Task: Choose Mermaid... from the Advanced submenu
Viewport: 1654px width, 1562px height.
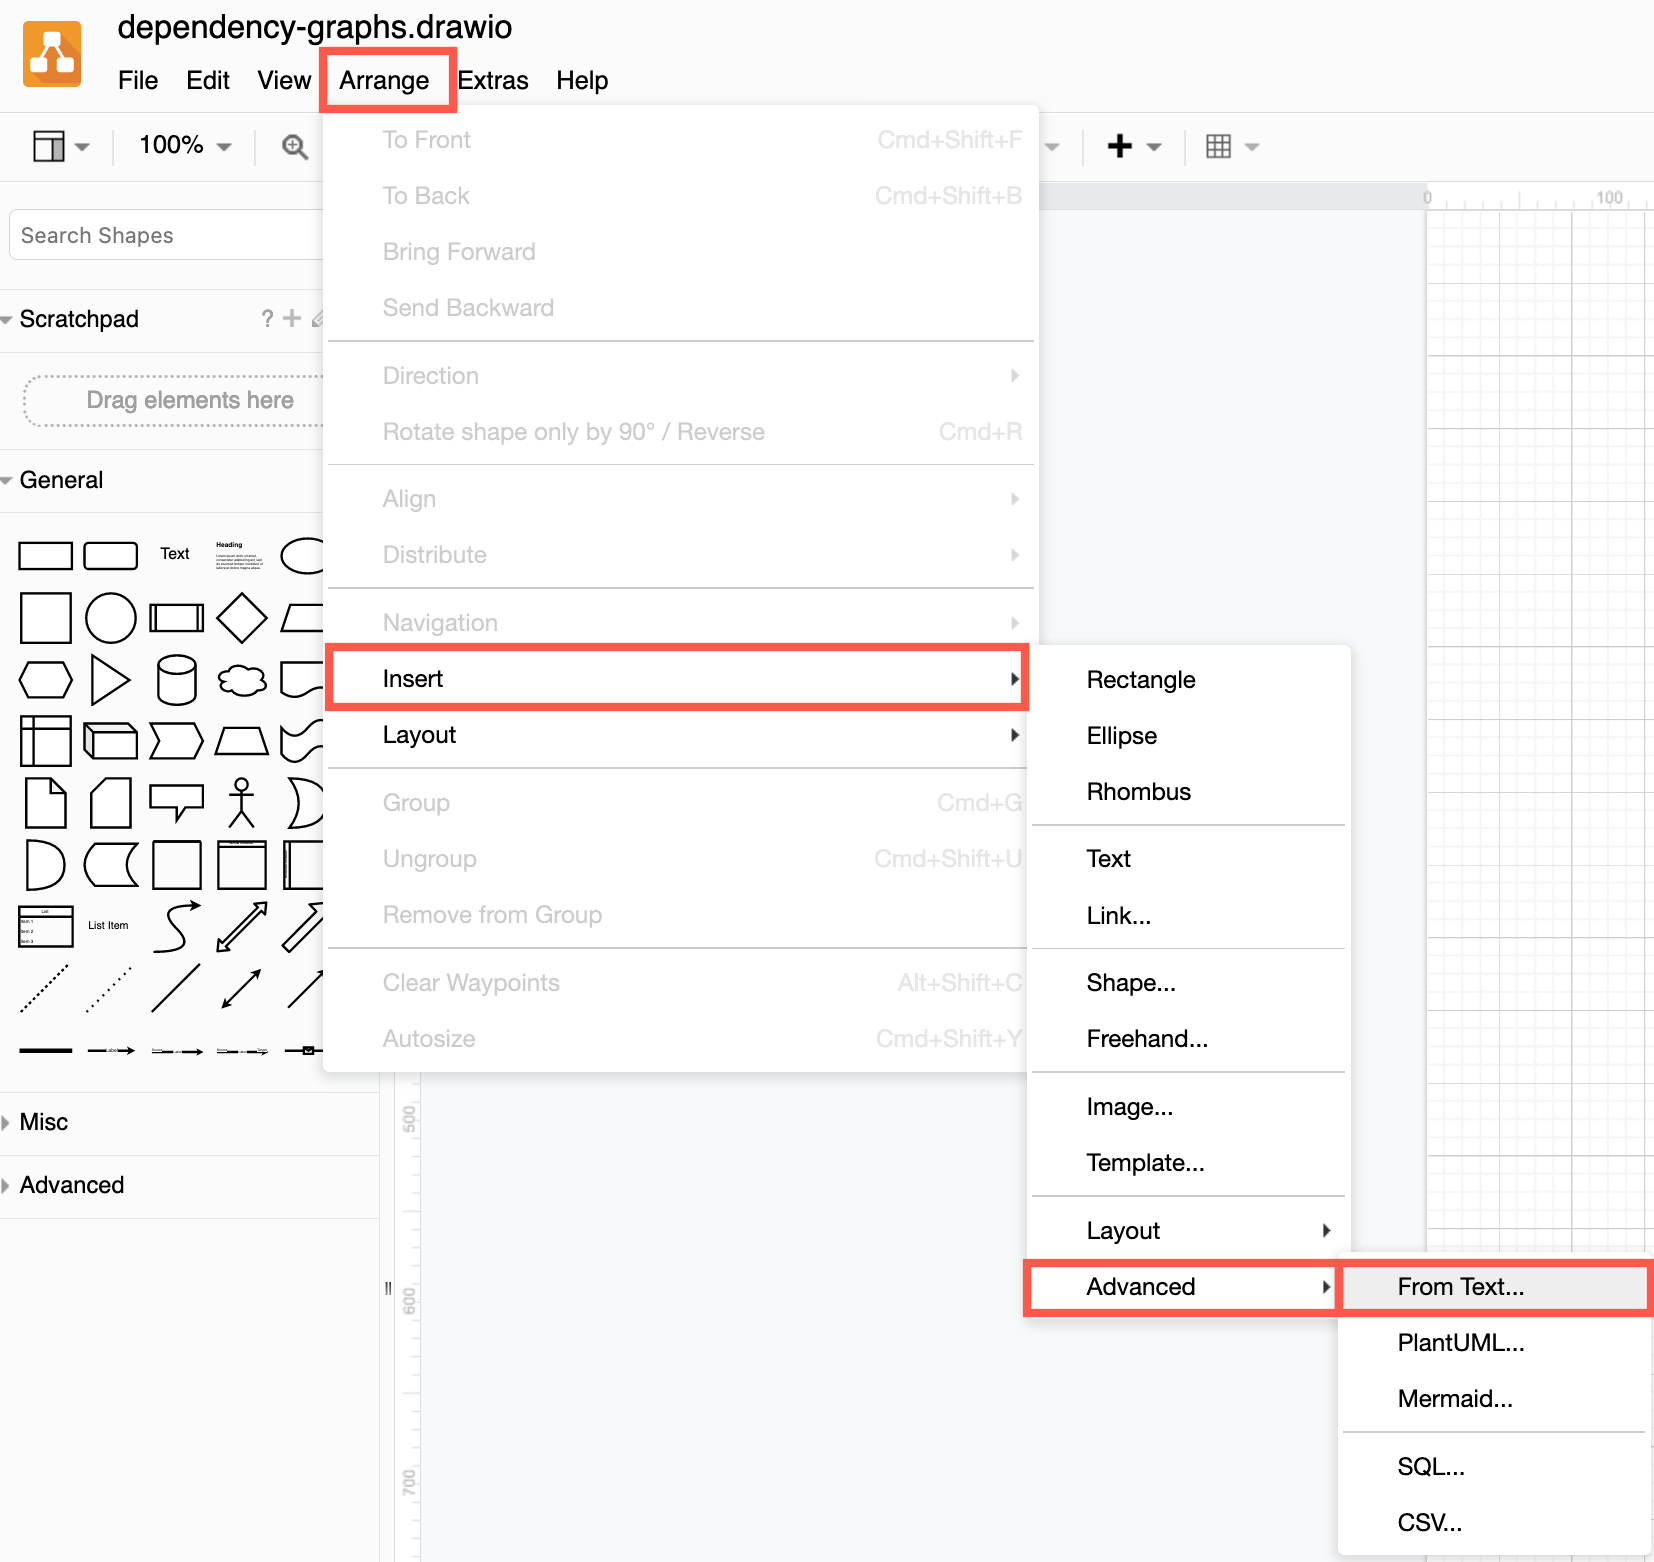Action: tap(1456, 1398)
